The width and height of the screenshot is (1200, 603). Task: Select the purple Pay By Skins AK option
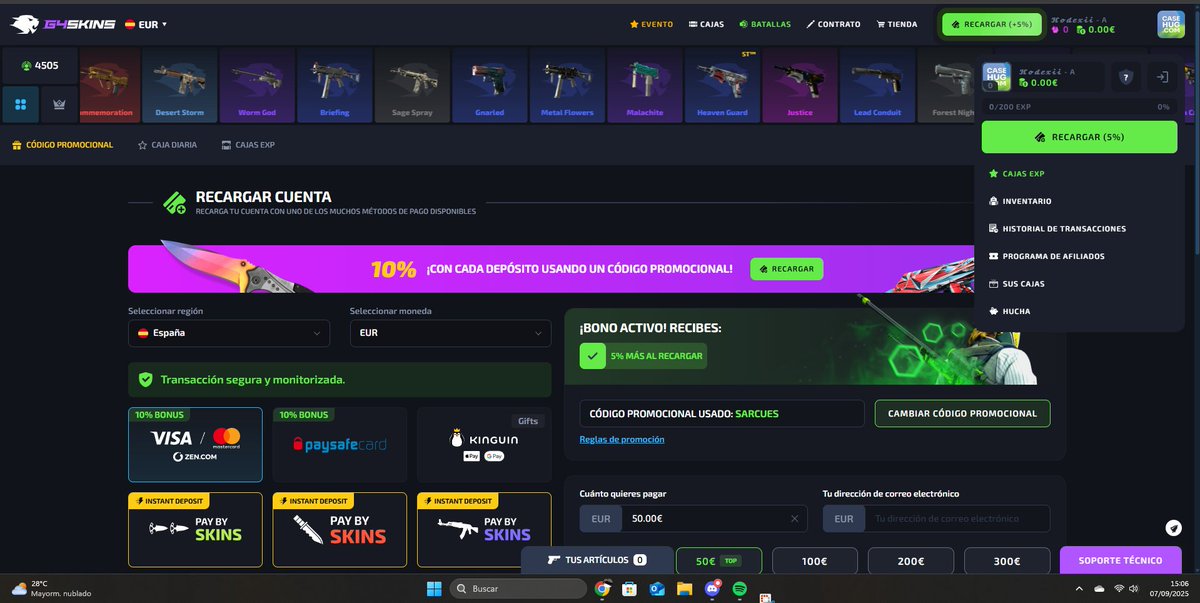coord(484,530)
